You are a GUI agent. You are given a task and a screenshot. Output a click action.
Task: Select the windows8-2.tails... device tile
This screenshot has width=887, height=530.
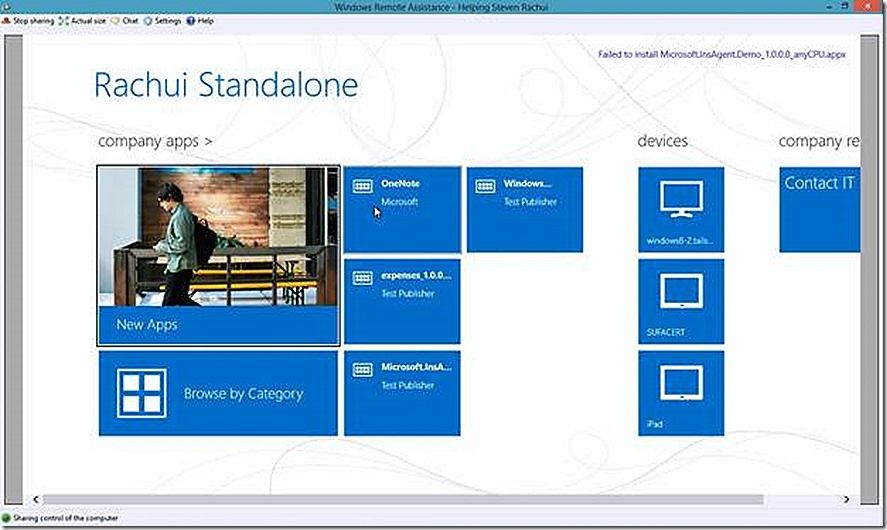pyautogui.click(x=681, y=209)
